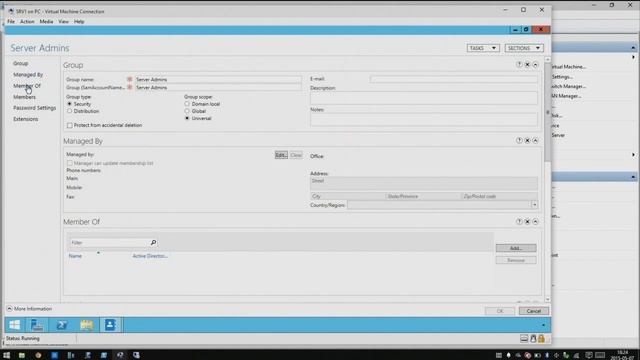640x360 pixels.
Task: Go to the Members navigation item
Action: point(24,97)
